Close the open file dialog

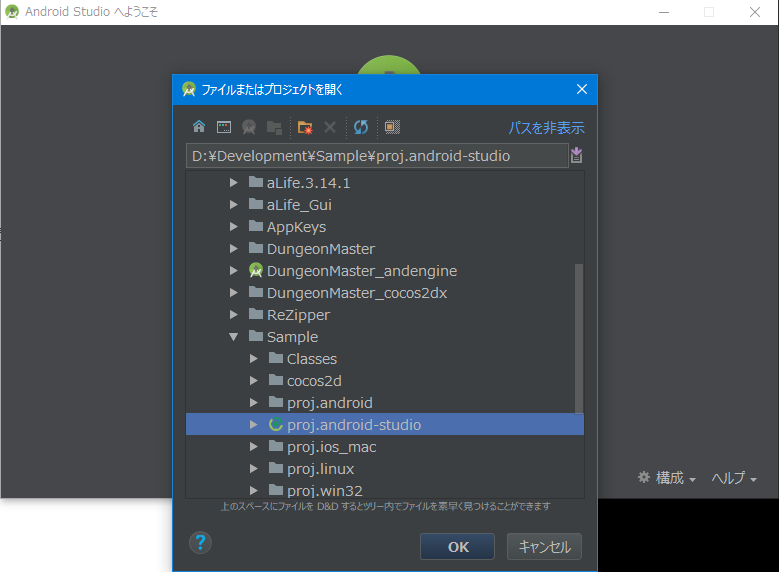(582, 89)
